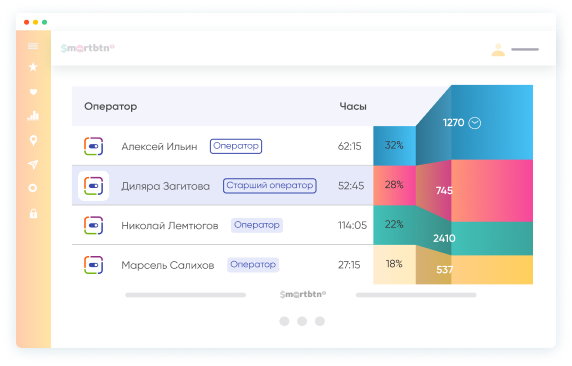The width and height of the screenshot is (572, 366).
Task: Toggle the switch icon for Алексей Ильин
Action: click(x=93, y=146)
